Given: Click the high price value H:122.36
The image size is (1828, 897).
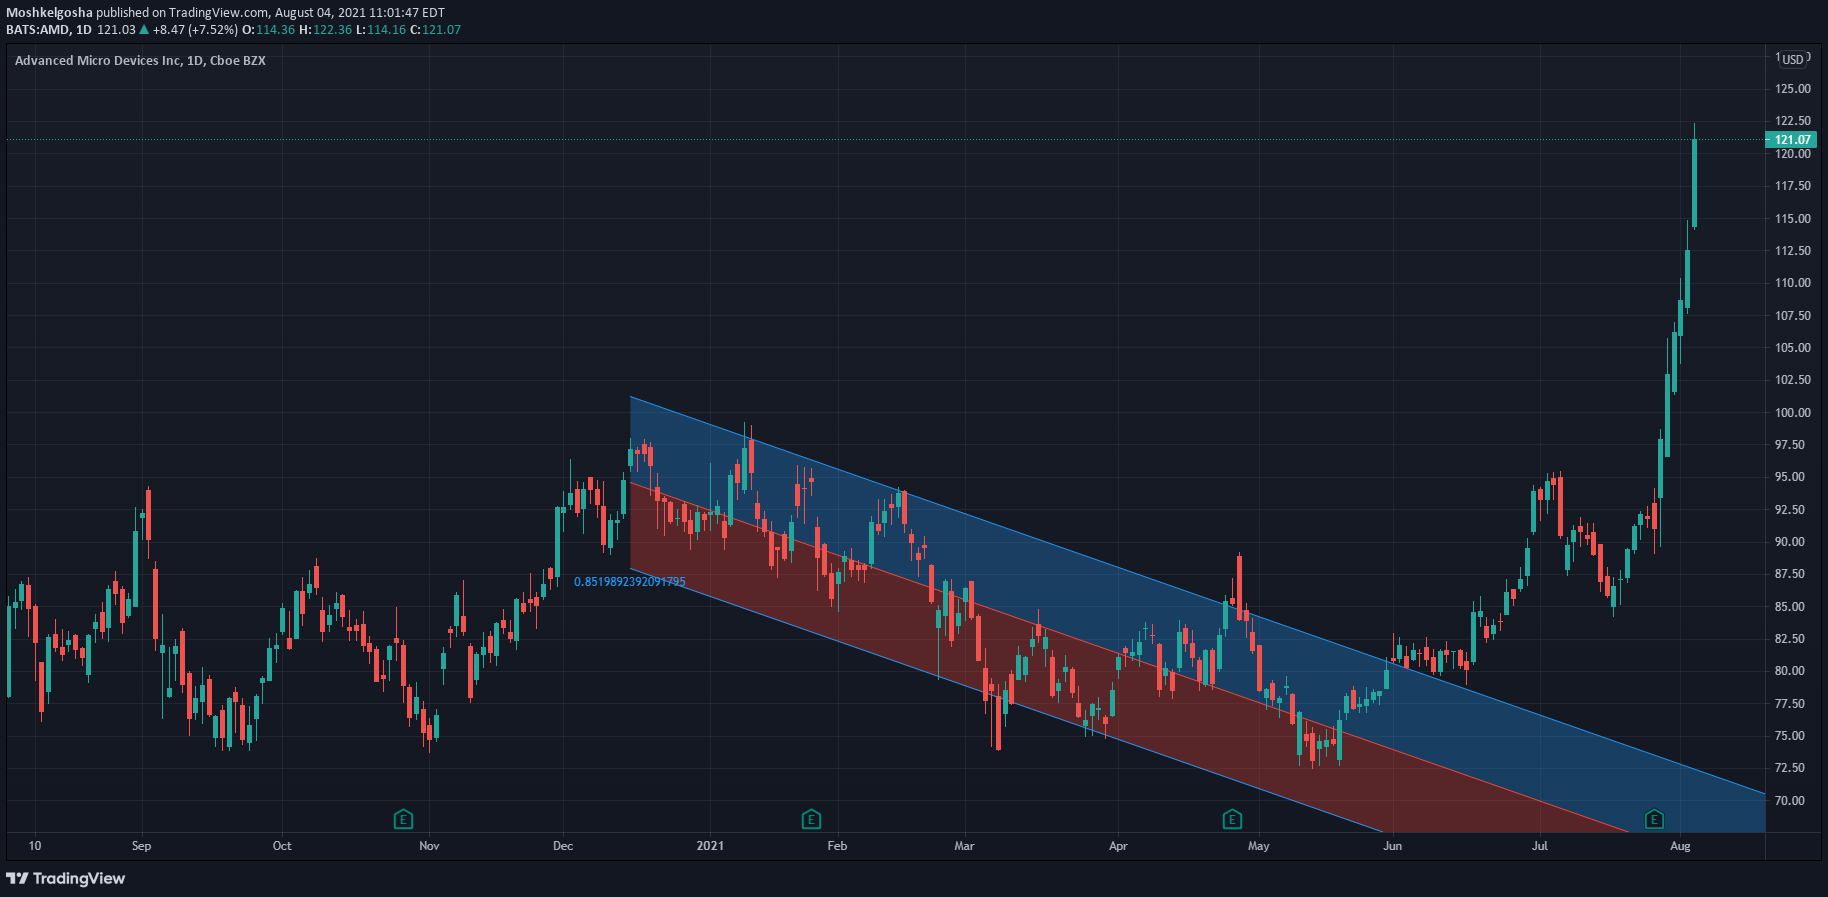Looking at the screenshot, I should point(326,30).
